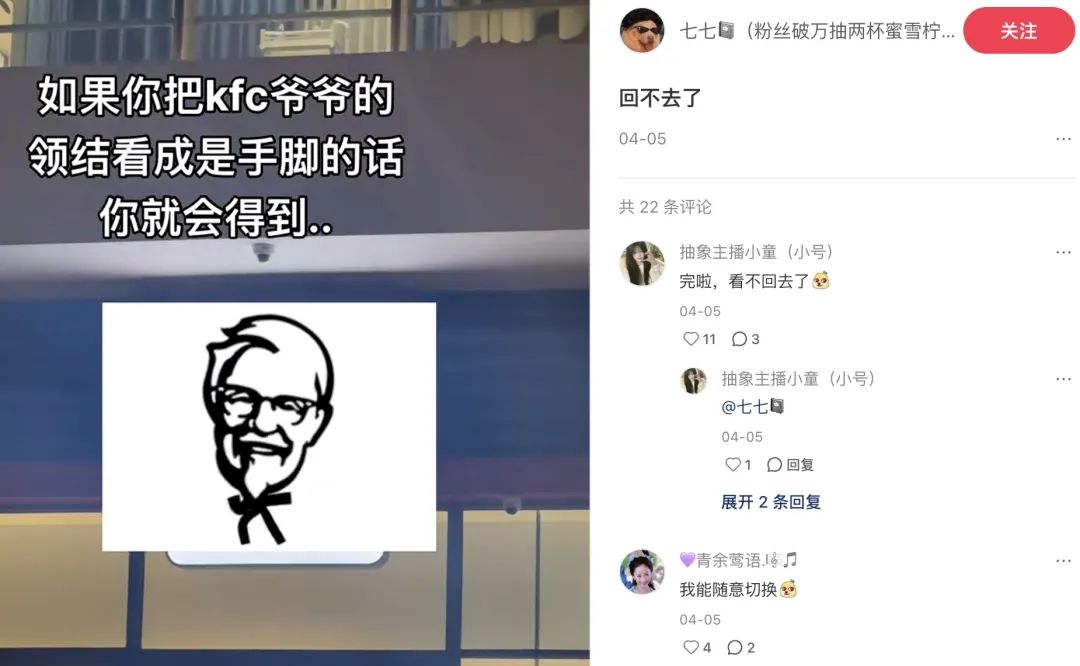This screenshot has width=1080, height=666.
Task: Open replies bubble showing 3
Action: (745, 339)
